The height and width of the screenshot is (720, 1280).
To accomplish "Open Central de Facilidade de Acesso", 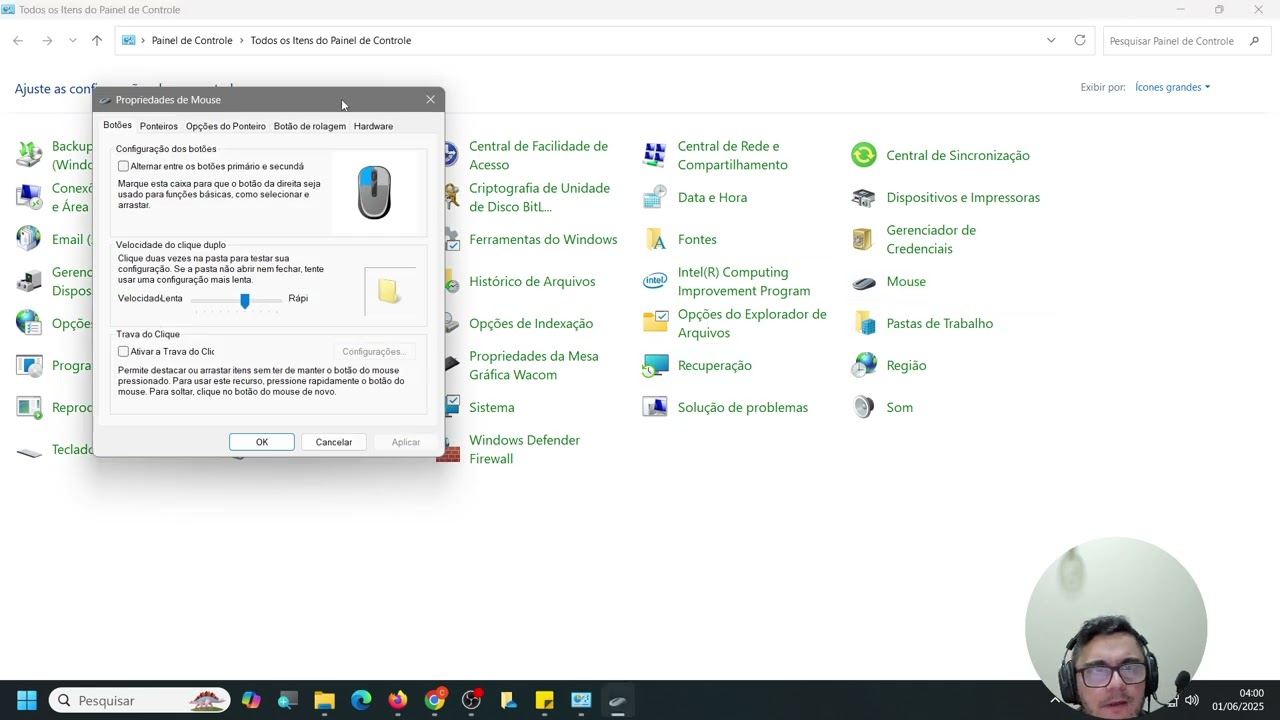I will pyautogui.click(x=538, y=155).
